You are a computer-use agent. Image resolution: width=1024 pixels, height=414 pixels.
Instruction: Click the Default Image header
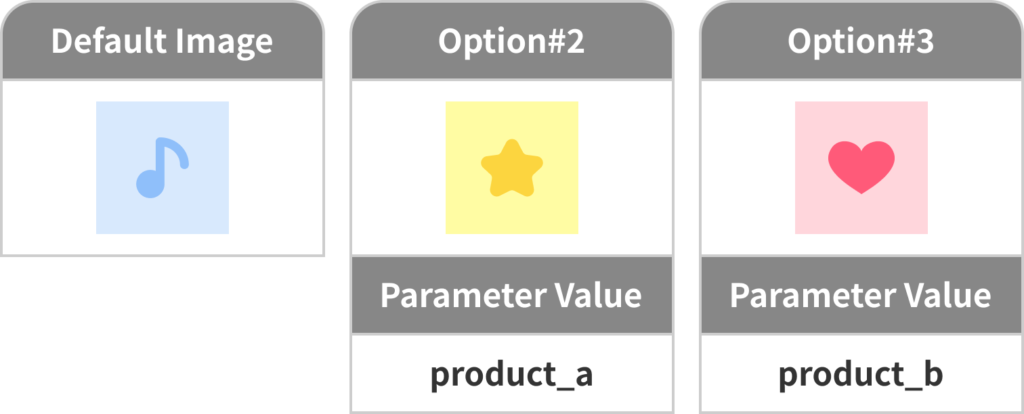[162, 42]
